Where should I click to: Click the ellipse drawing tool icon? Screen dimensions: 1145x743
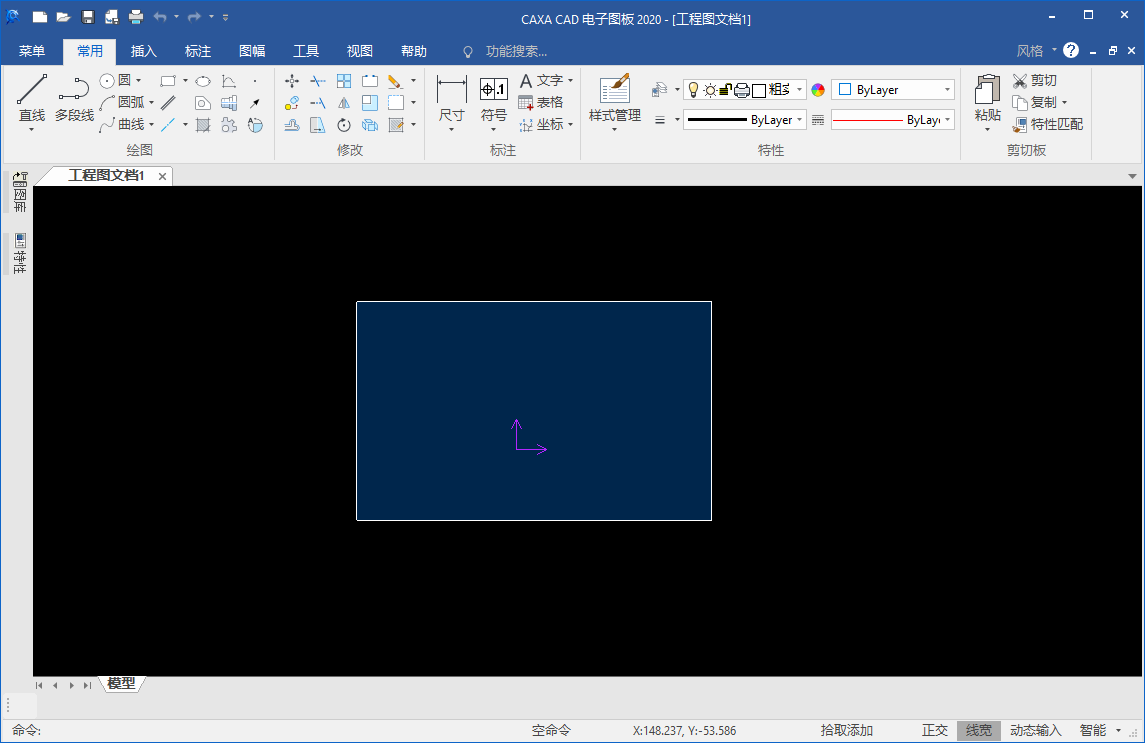pyautogui.click(x=203, y=81)
